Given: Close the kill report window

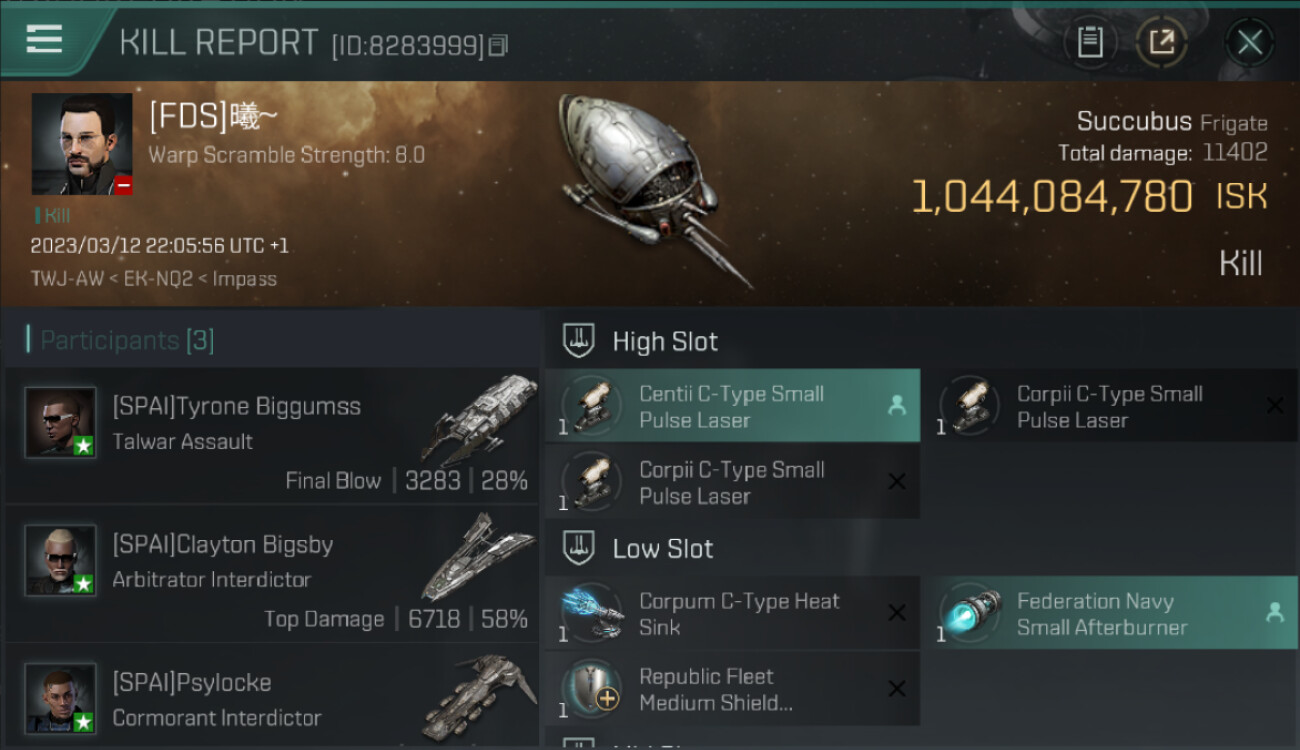Looking at the screenshot, I should click(1249, 42).
